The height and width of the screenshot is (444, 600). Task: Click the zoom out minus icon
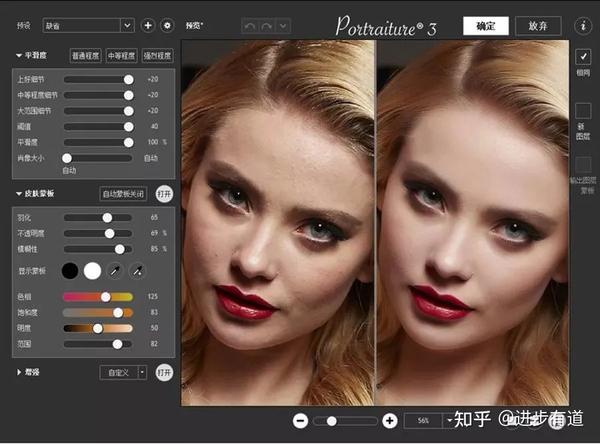[x=300, y=421]
